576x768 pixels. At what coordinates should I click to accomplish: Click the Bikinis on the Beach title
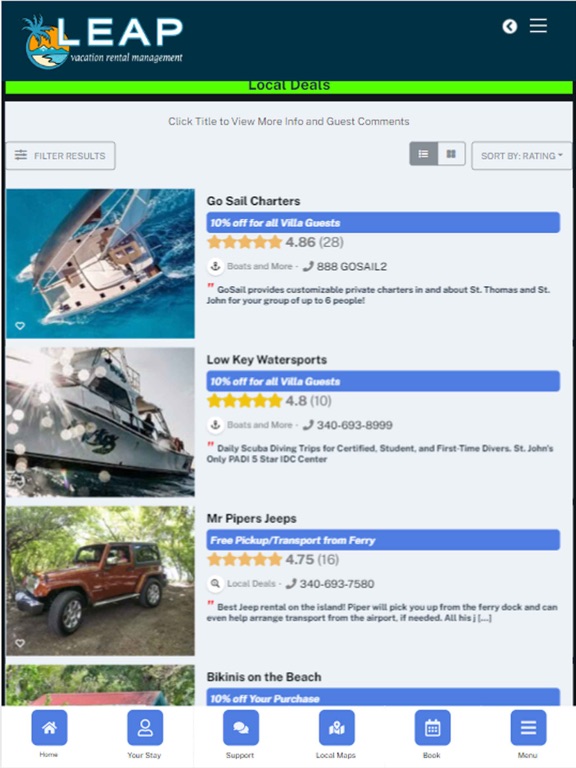[264, 677]
